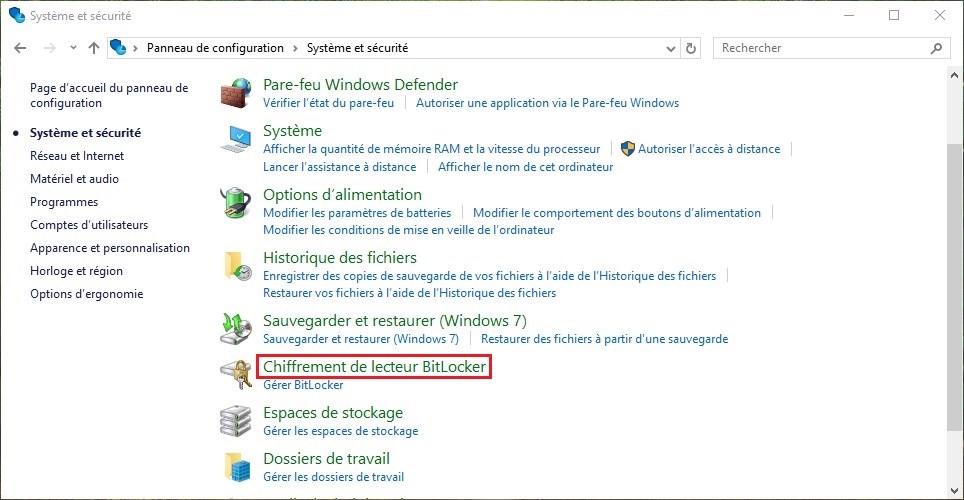This screenshot has height=500, width=964.
Task: Expand the chevron after the address bar icon
Action: (x=135, y=48)
